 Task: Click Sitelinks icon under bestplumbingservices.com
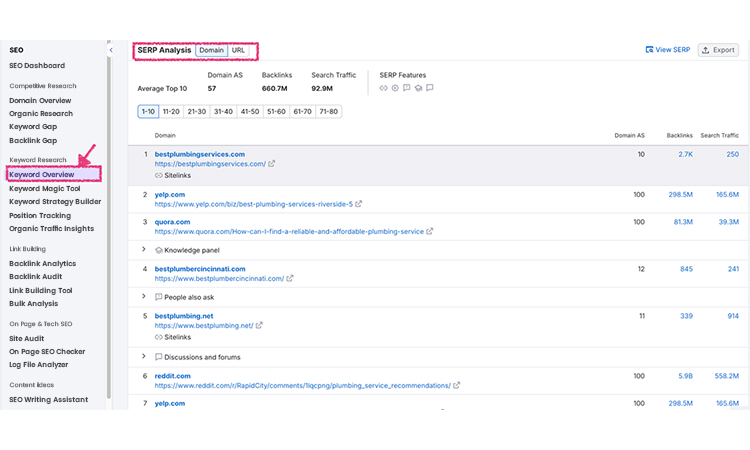(x=158, y=176)
